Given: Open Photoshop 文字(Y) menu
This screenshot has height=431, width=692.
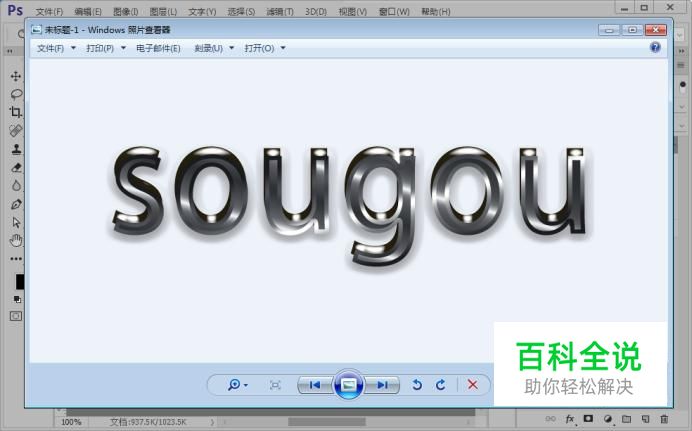Looking at the screenshot, I should click(x=202, y=12).
